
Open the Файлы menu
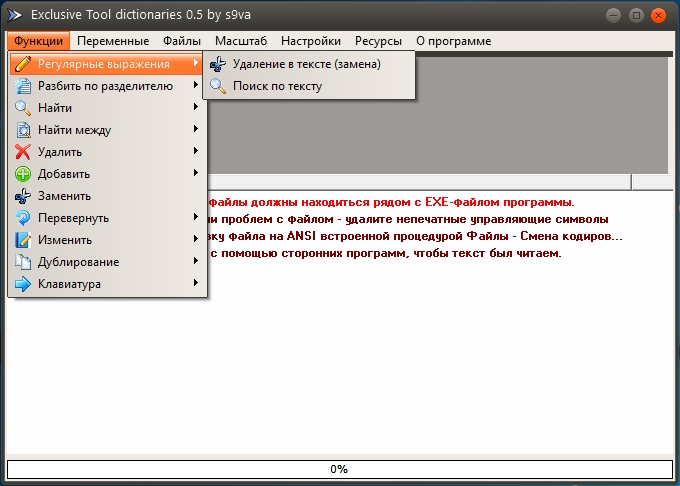coord(181,41)
